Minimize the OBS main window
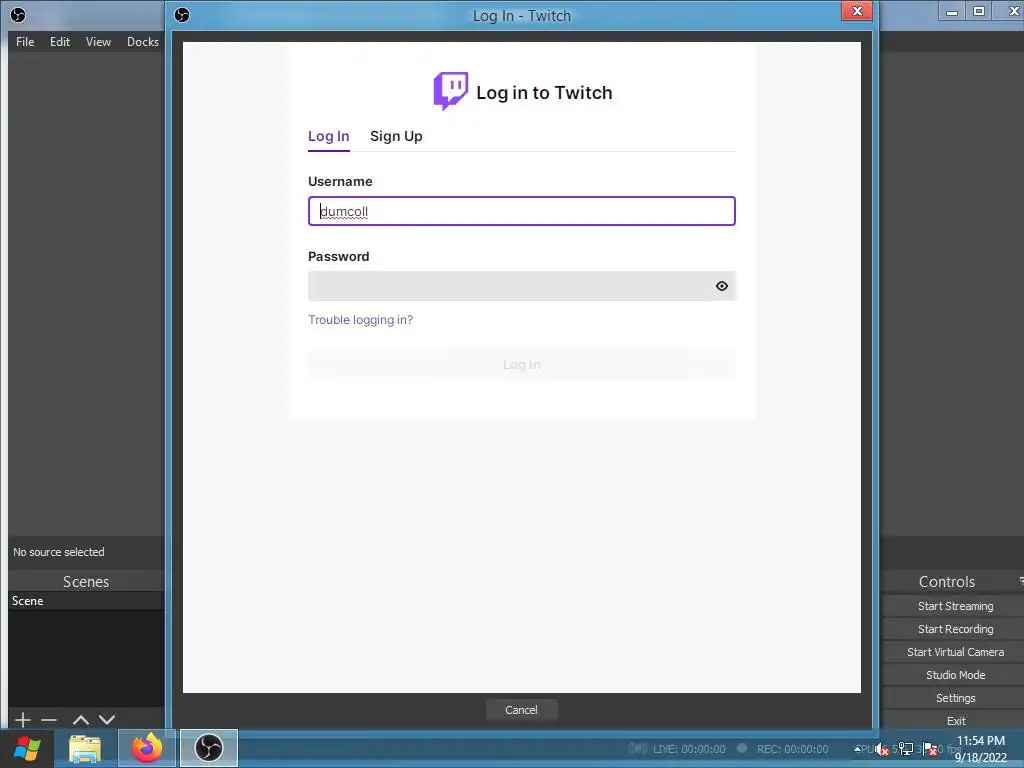 952,10
